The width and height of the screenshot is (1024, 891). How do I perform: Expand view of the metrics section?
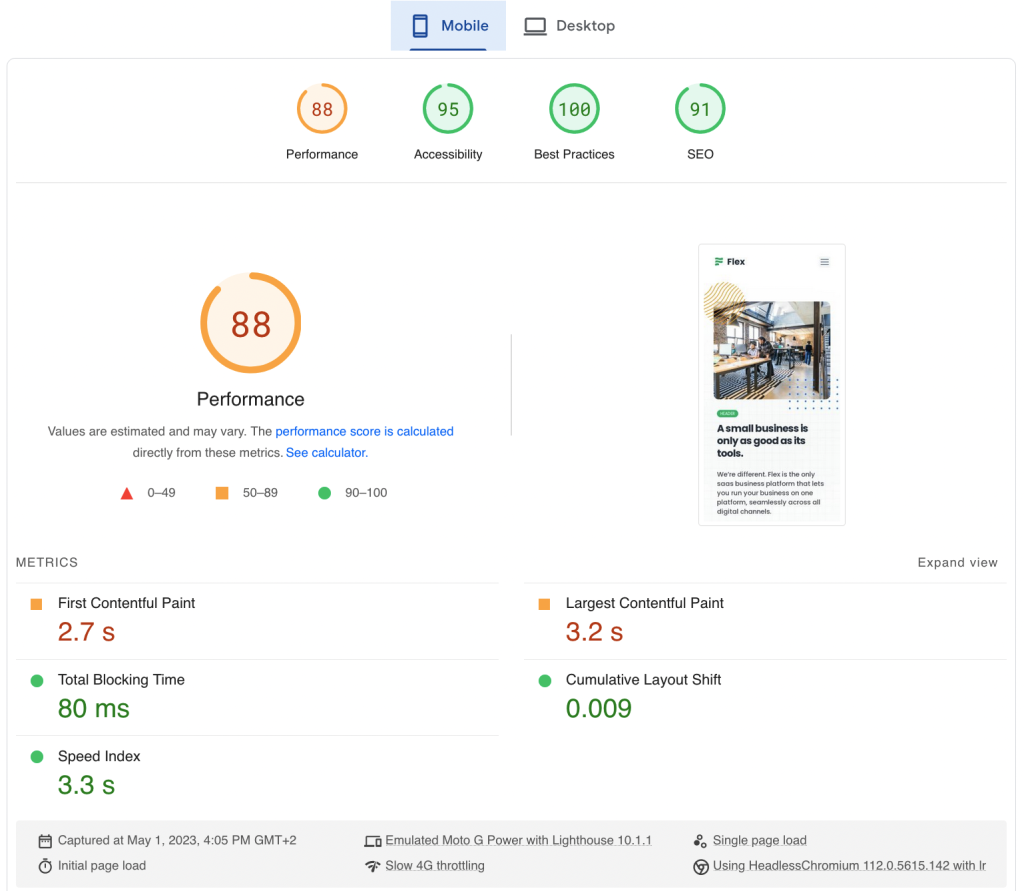[957, 562]
